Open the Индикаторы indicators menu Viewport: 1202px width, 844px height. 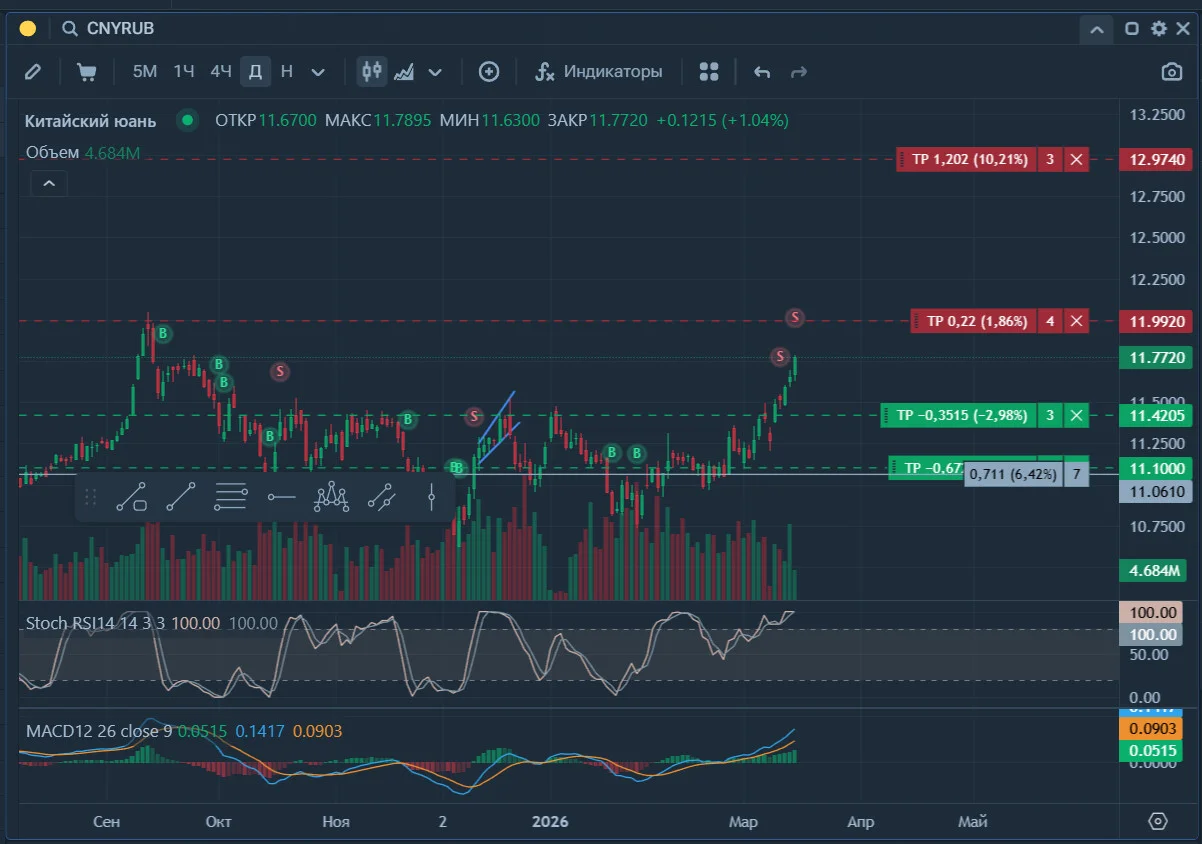pyautogui.click(x=599, y=71)
